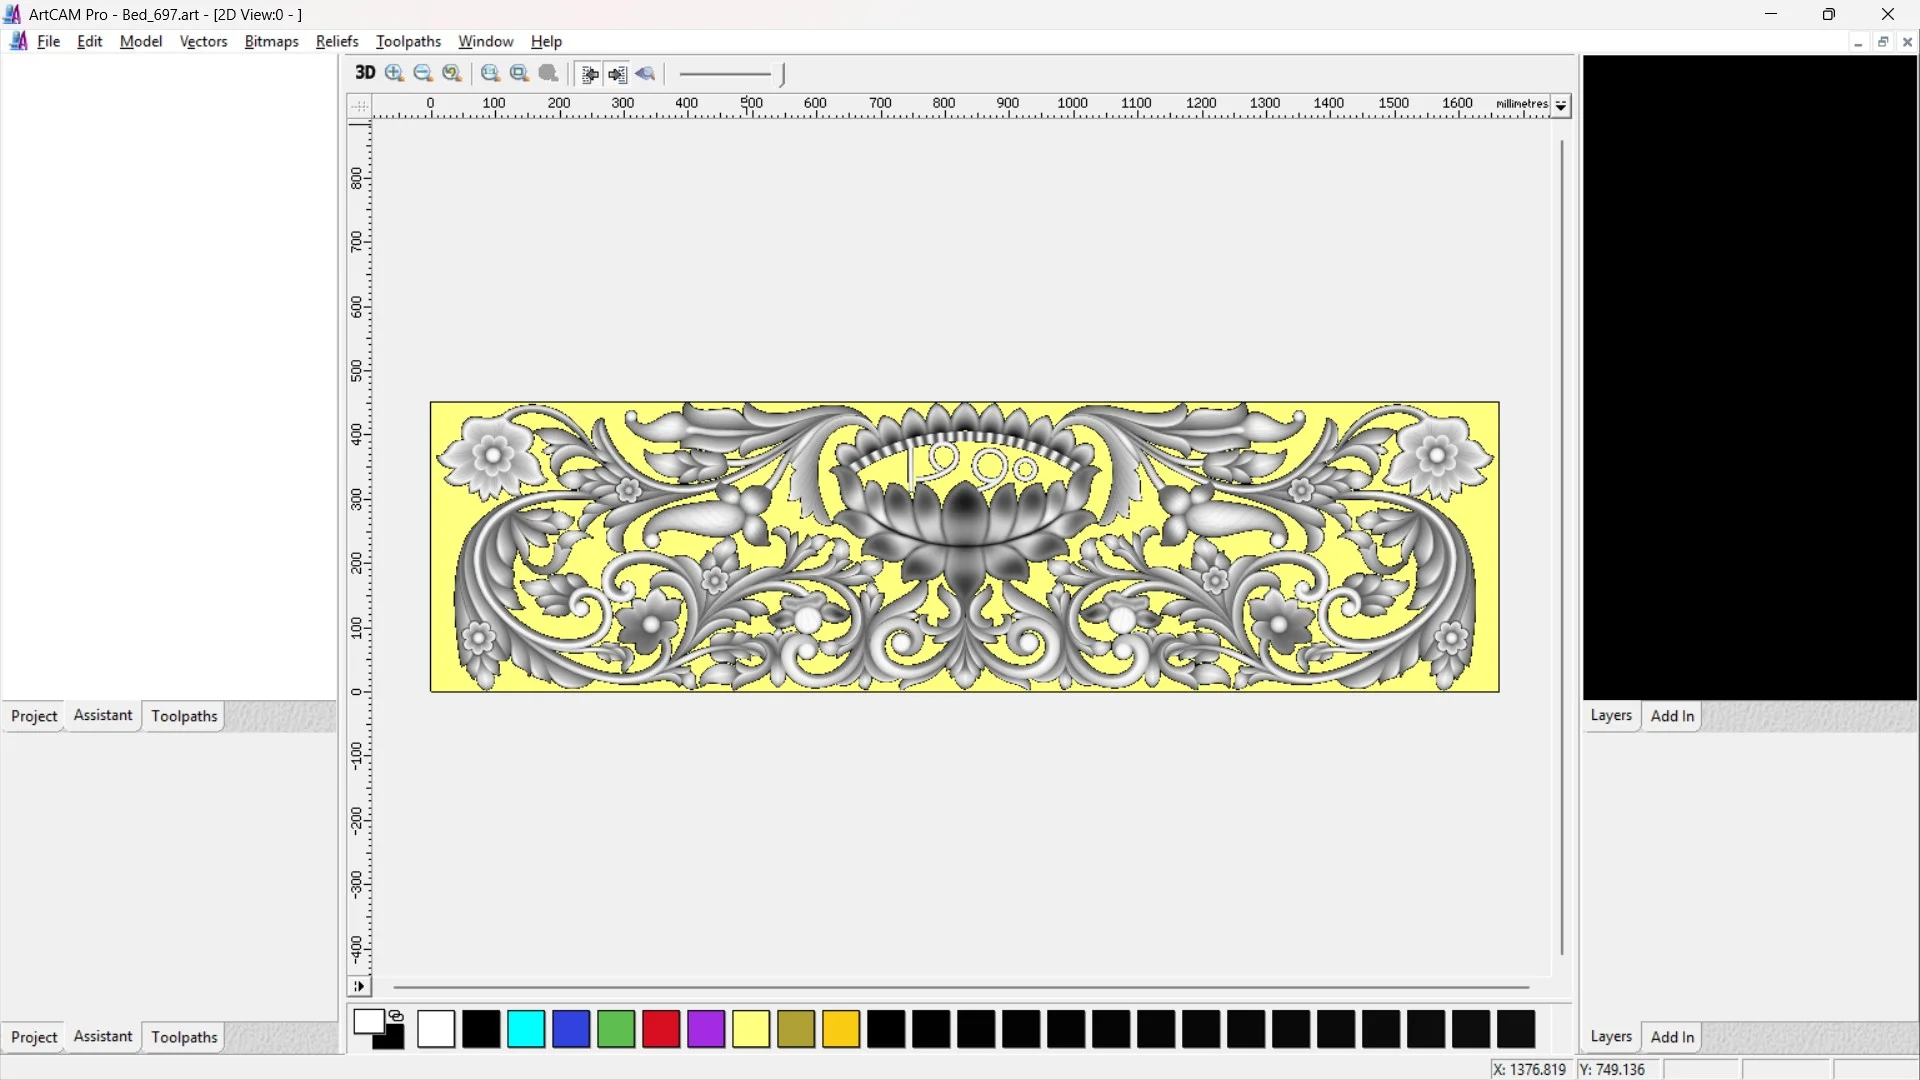This screenshot has height=1080, width=1920.
Task: Open the Reliefs menu
Action: click(336, 41)
